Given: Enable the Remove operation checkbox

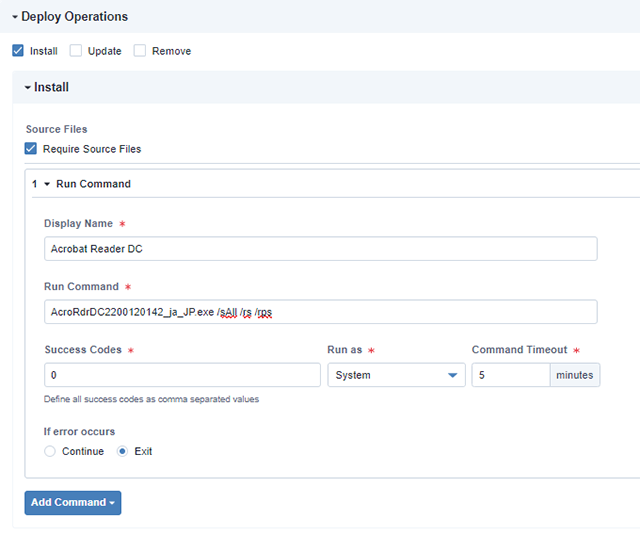Looking at the screenshot, I should click(x=140, y=51).
